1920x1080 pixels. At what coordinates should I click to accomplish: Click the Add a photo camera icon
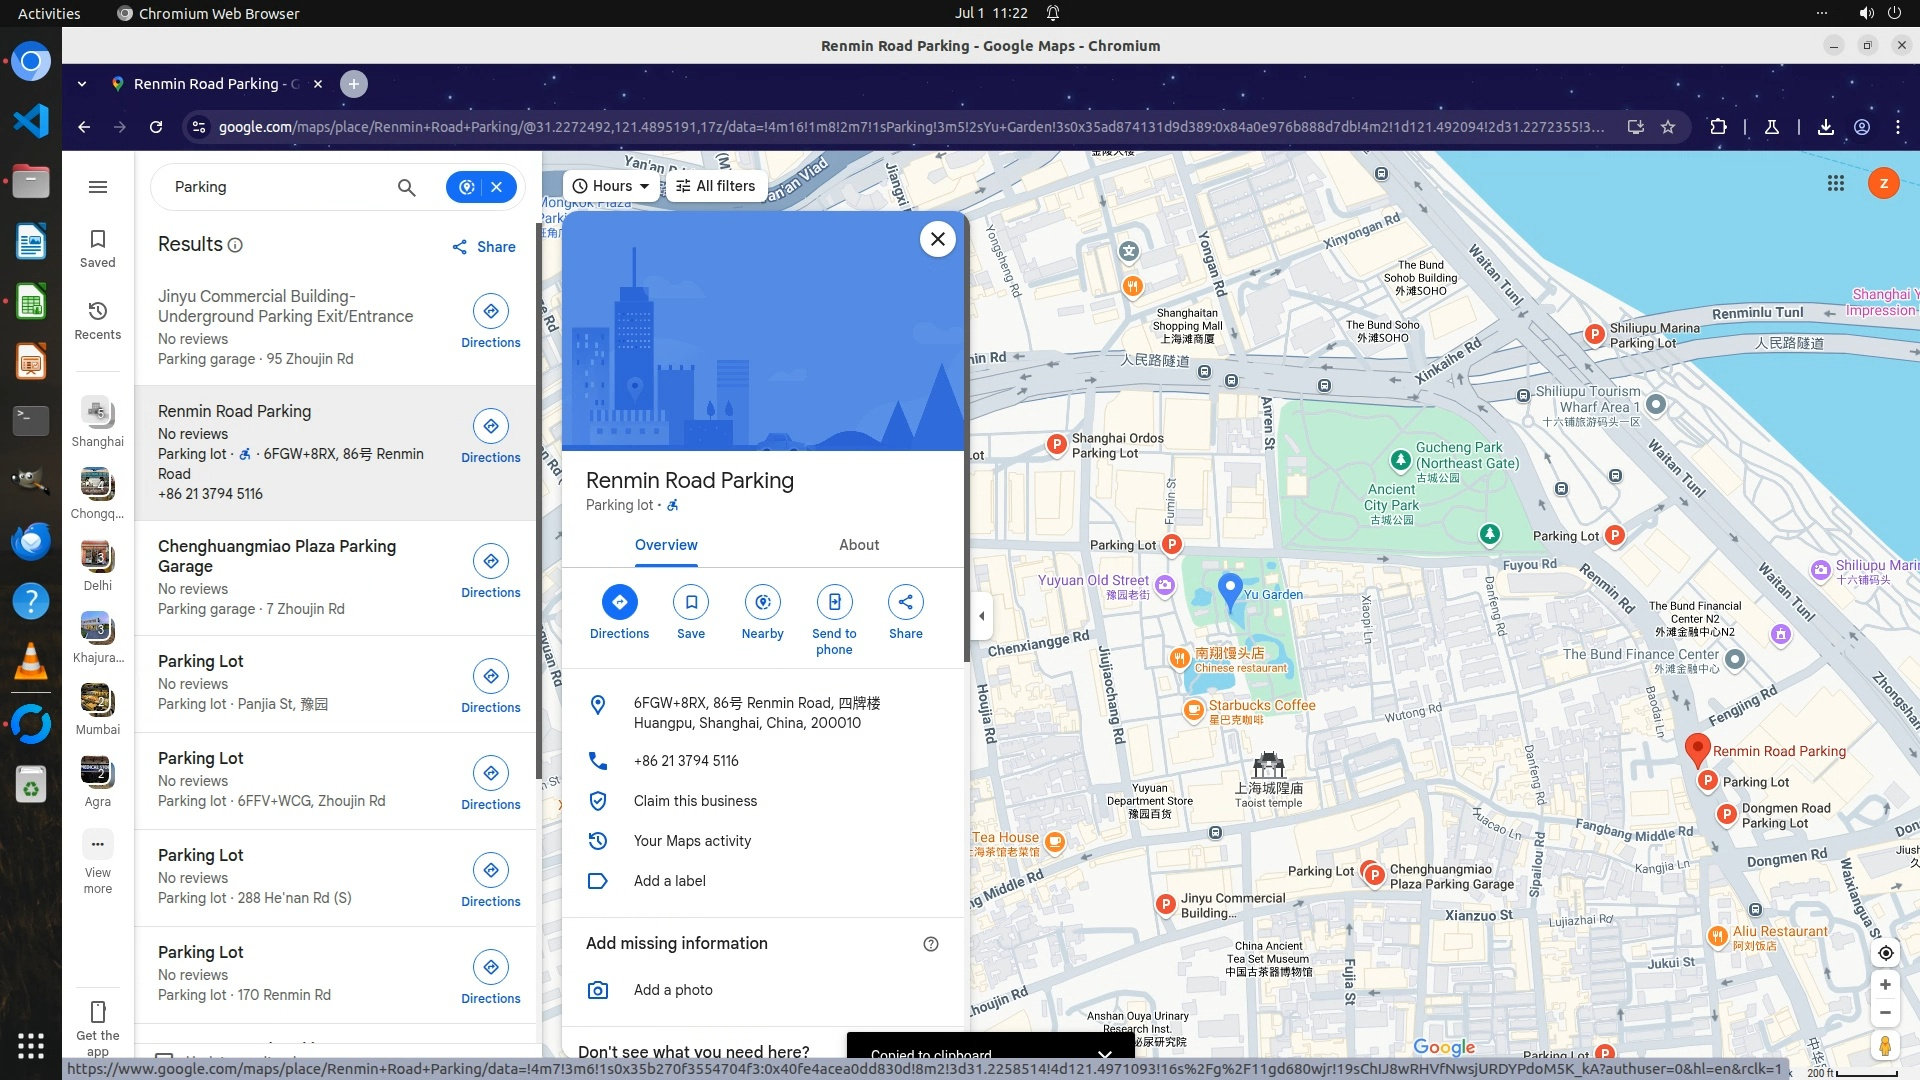tap(598, 990)
